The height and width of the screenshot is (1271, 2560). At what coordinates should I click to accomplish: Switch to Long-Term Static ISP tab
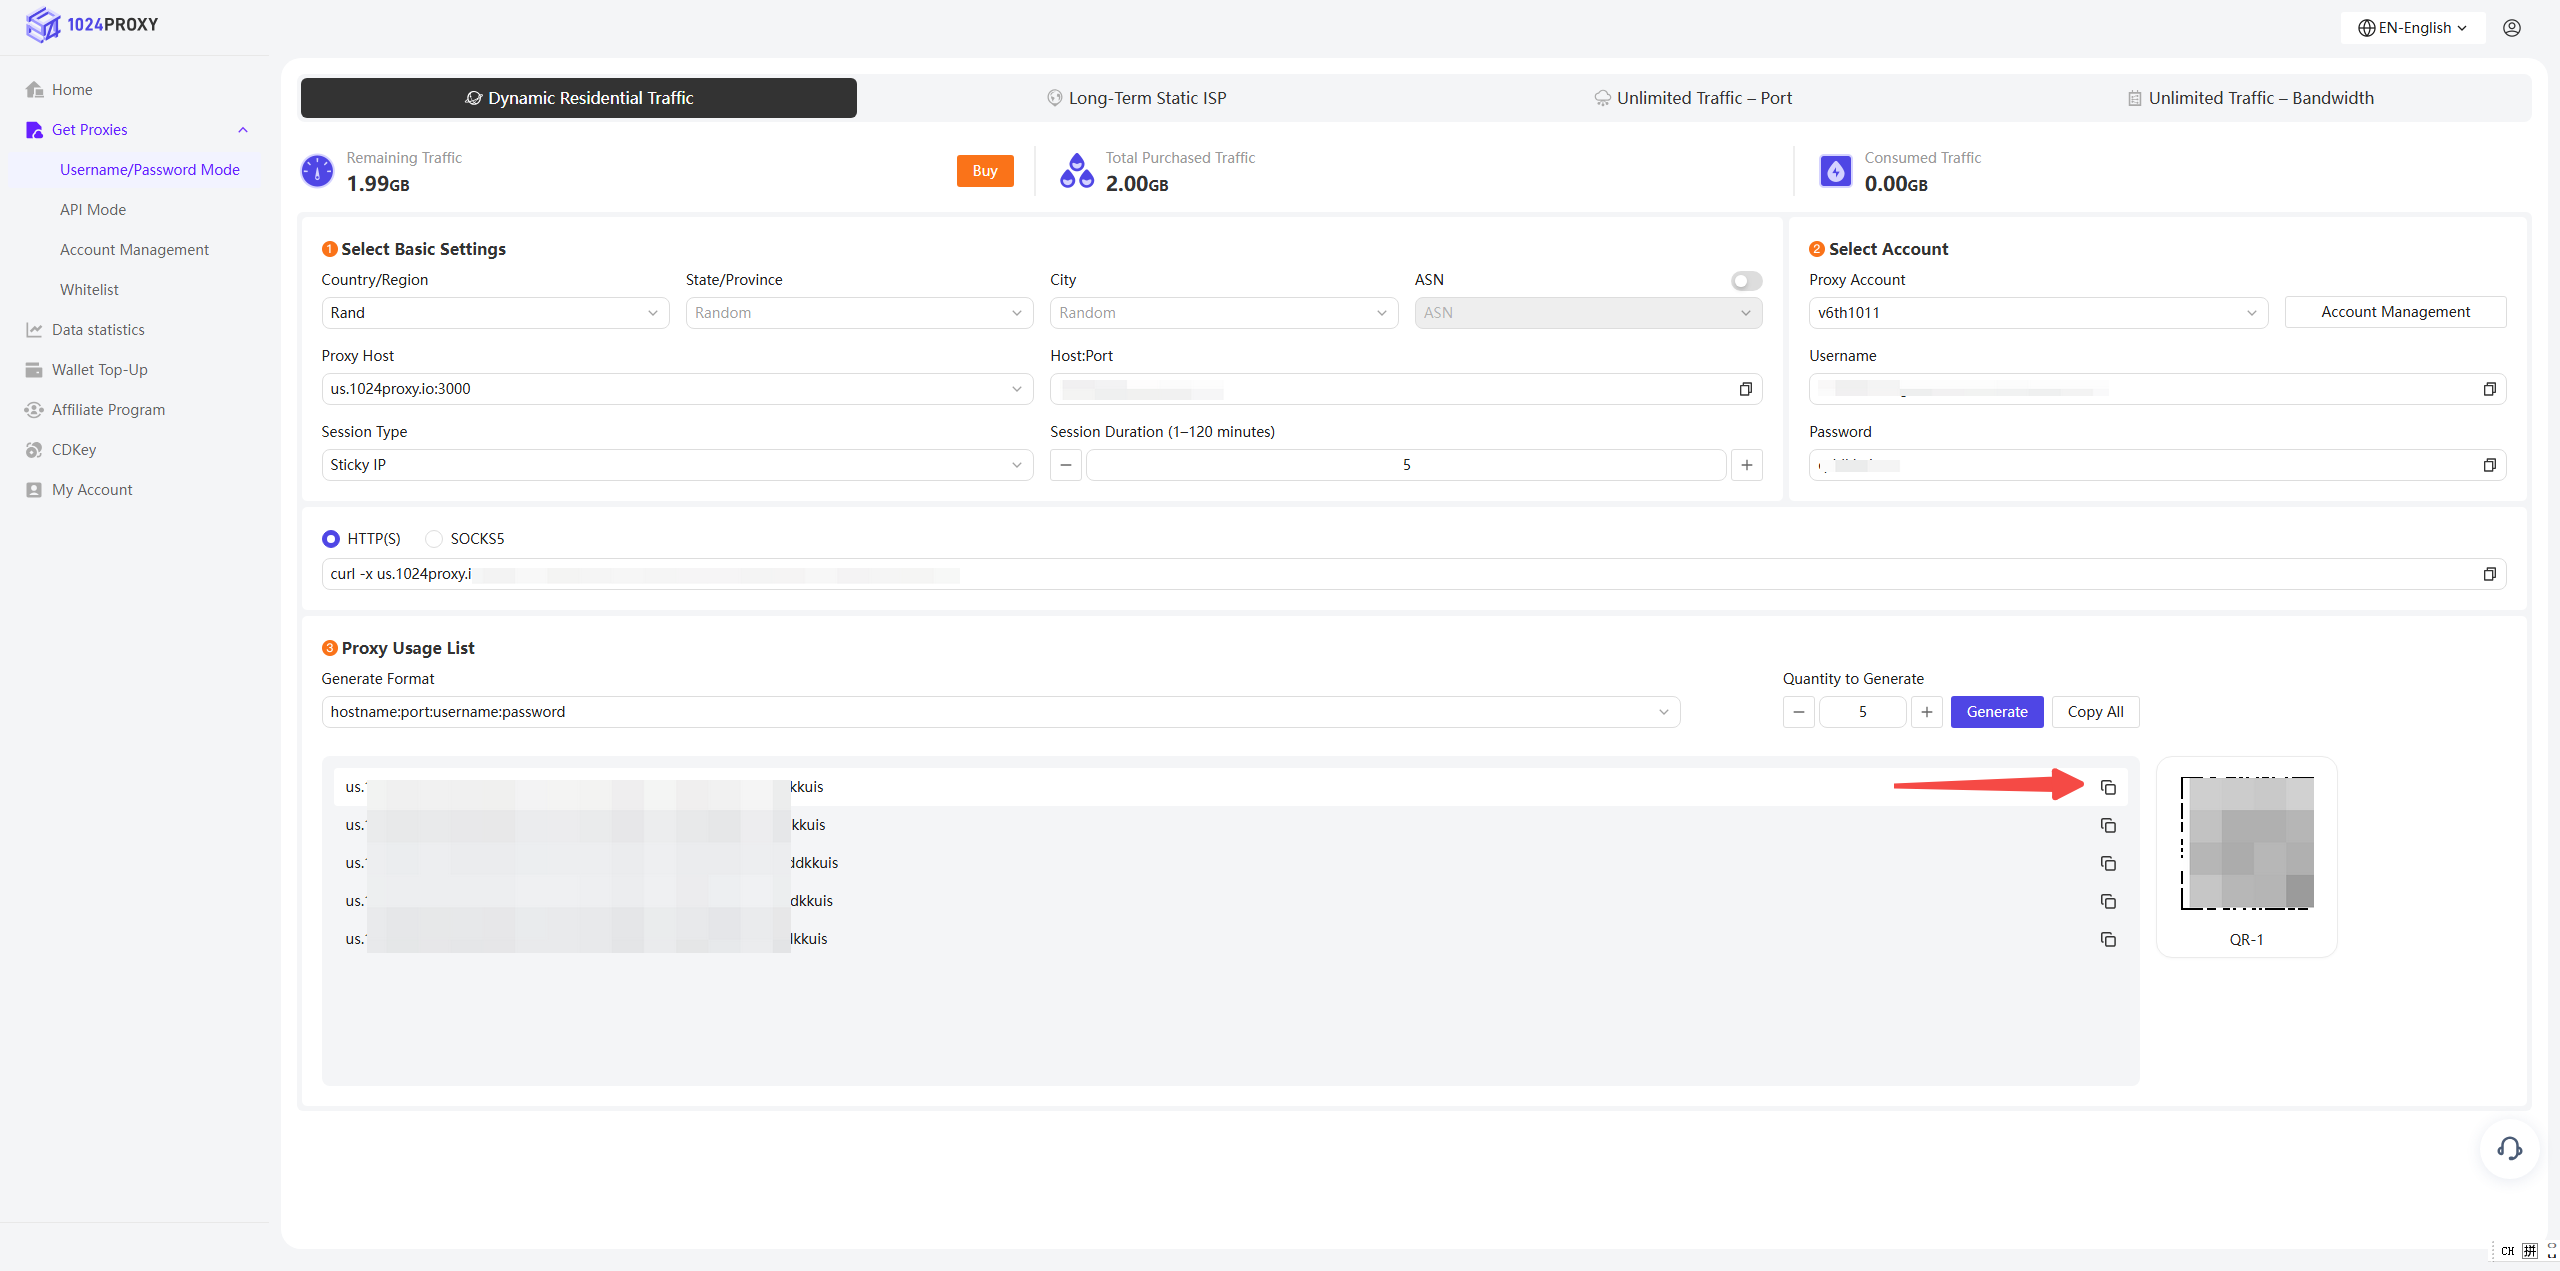click(1136, 98)
